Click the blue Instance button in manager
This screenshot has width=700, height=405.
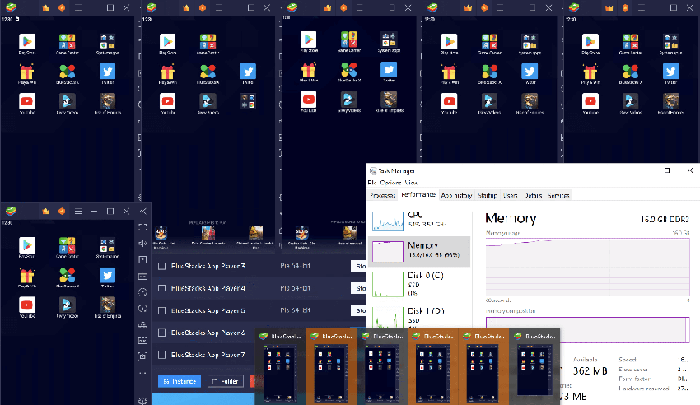(179, 381)
